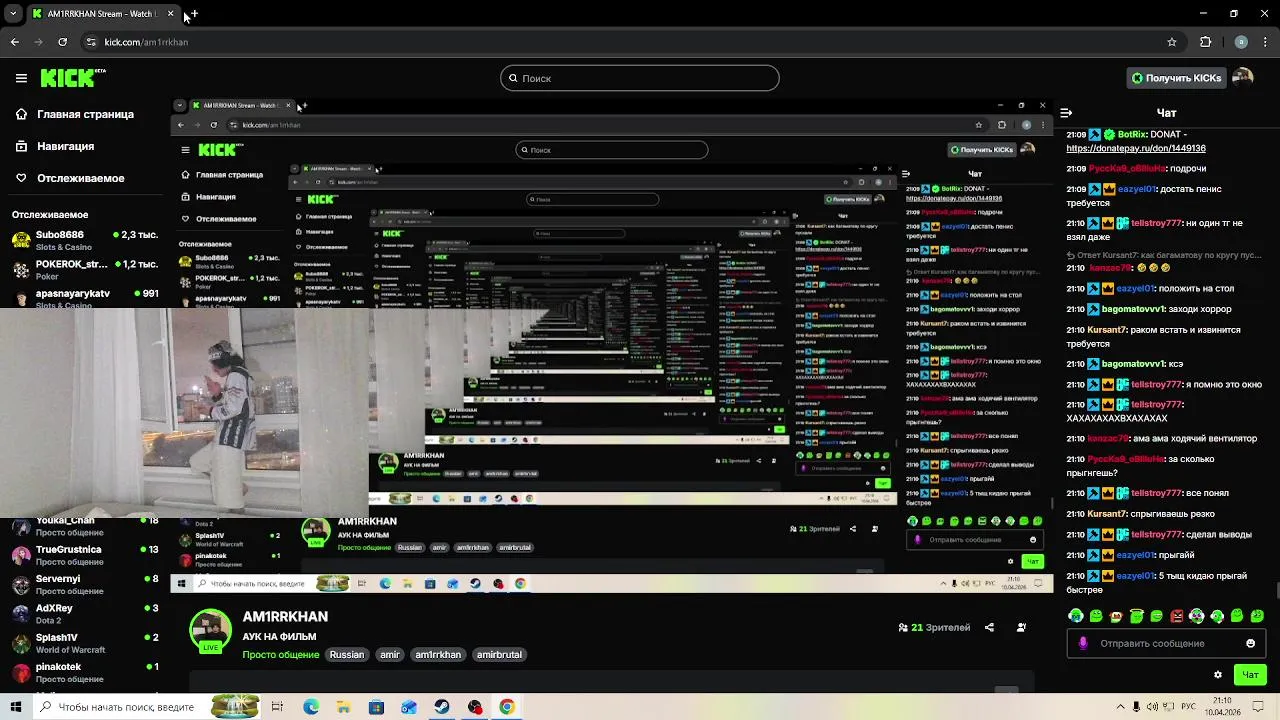This screenshot has width=1280, height=720.
Task: Open Microsoft Store from taskbar
Action: point(376,707)
